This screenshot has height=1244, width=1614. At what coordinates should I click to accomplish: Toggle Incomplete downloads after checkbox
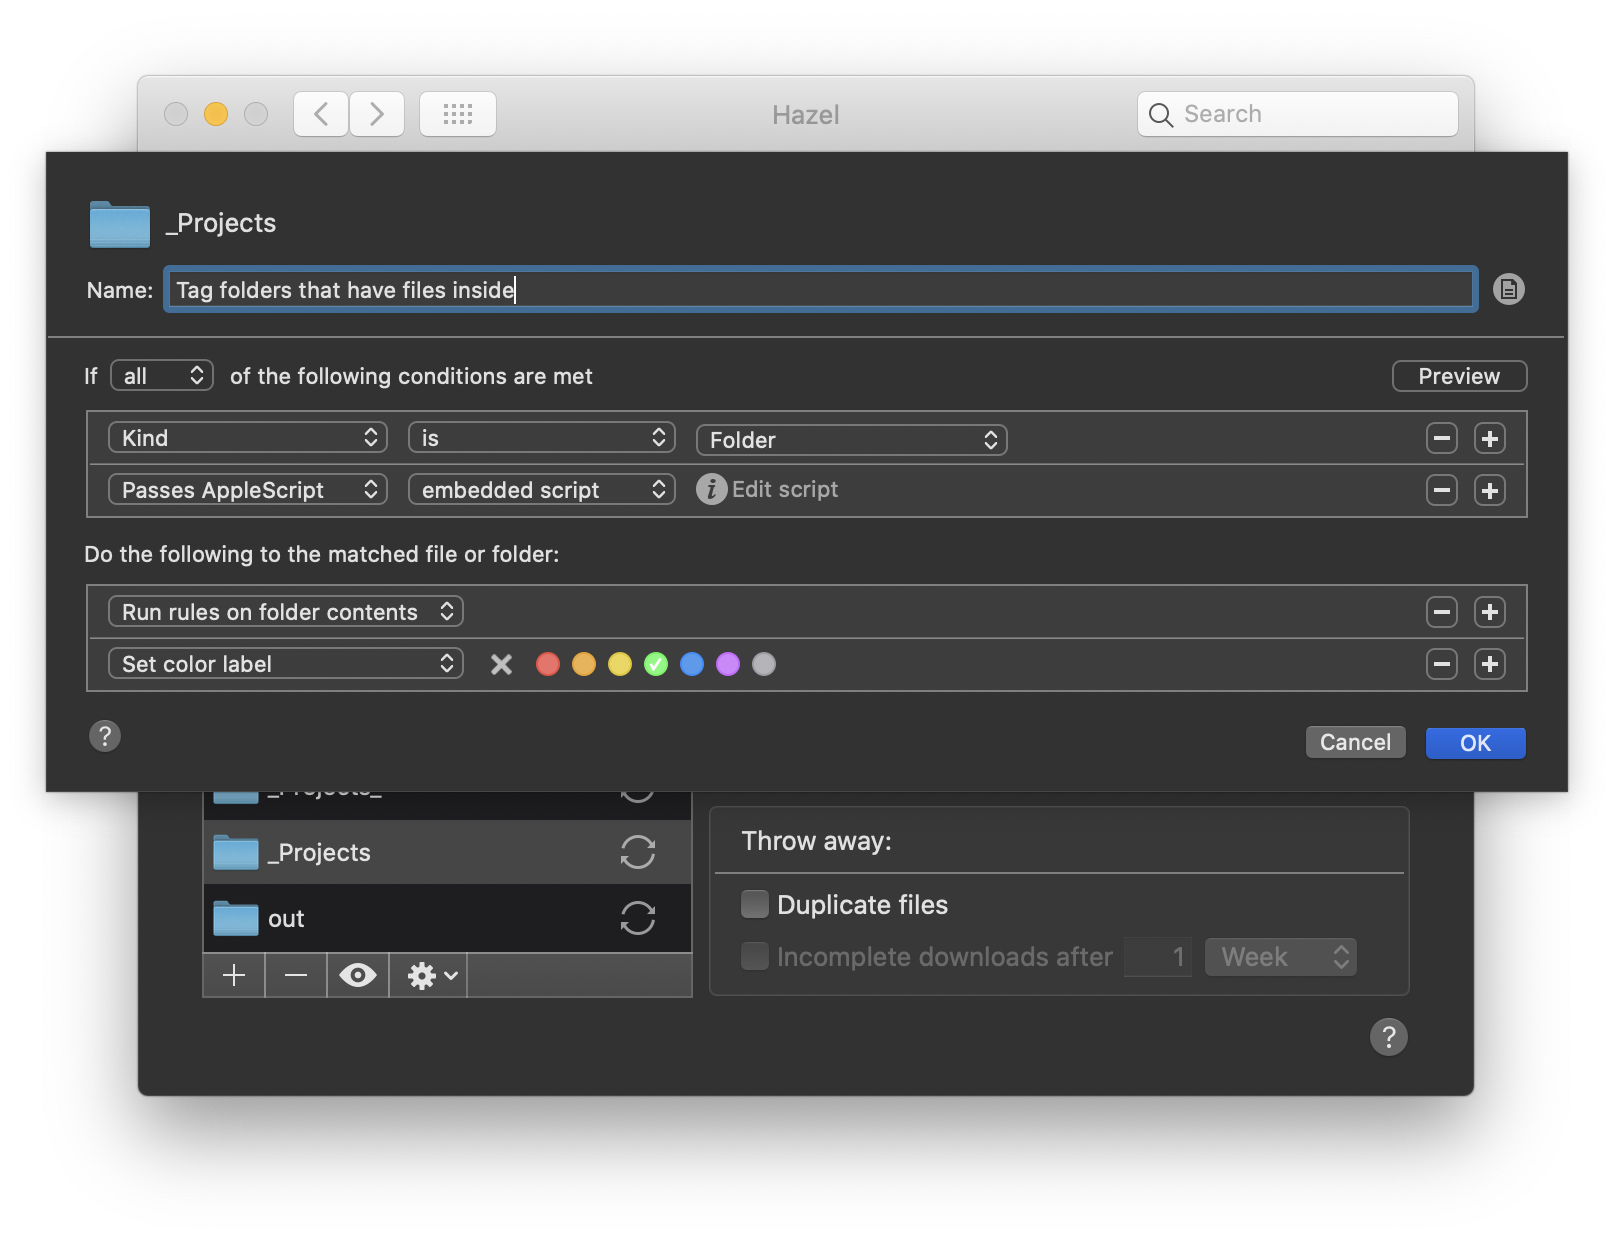coord(755,956)
